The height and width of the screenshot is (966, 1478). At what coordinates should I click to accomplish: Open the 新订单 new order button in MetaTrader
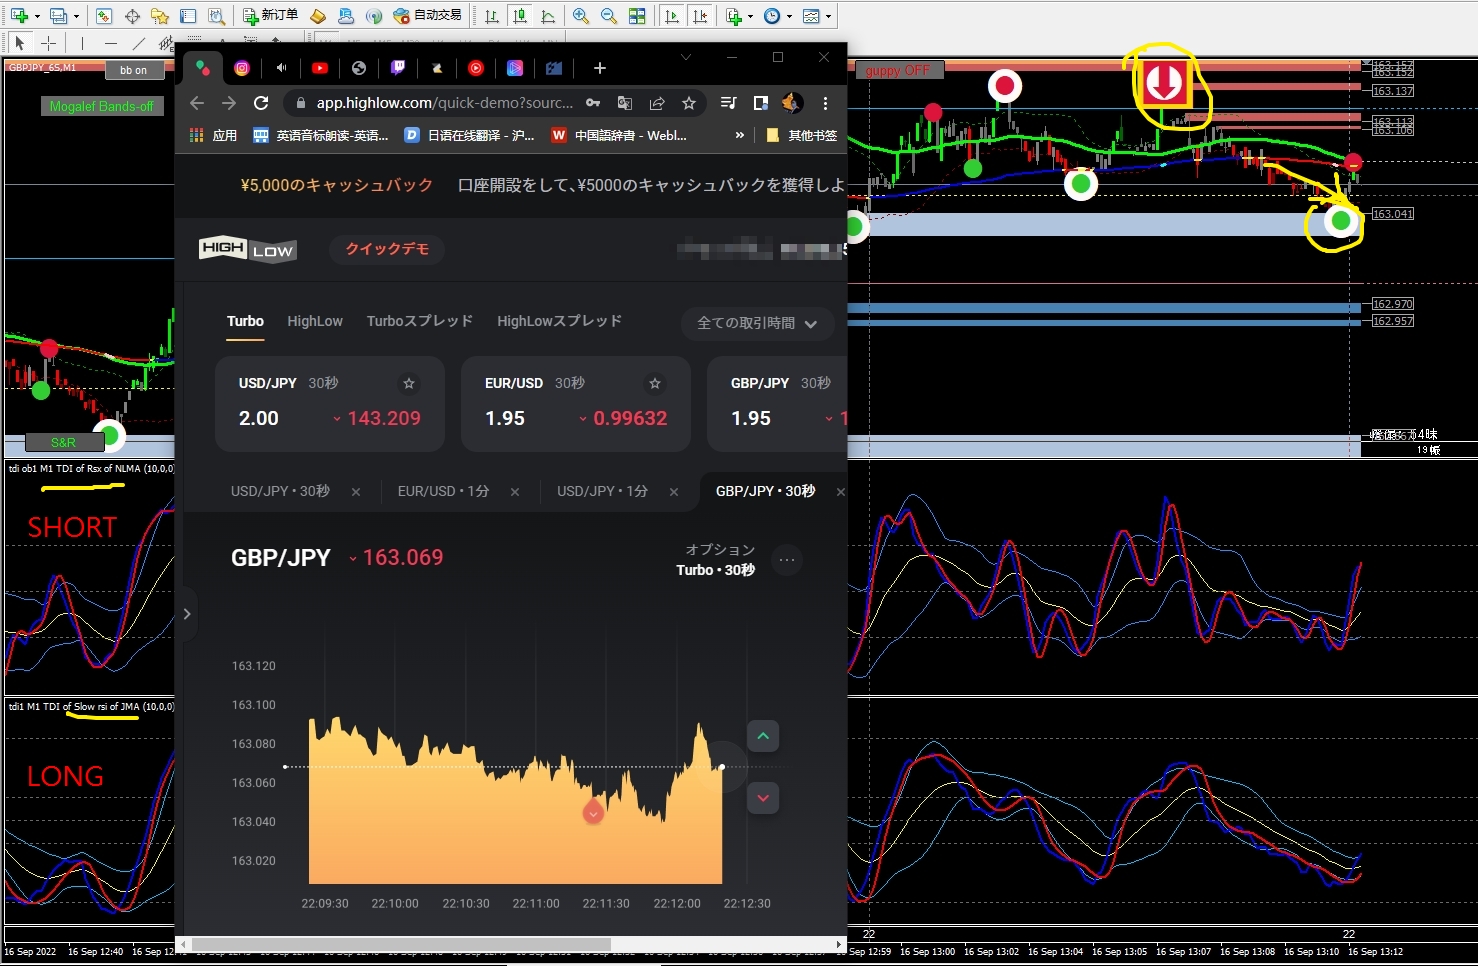271,16
